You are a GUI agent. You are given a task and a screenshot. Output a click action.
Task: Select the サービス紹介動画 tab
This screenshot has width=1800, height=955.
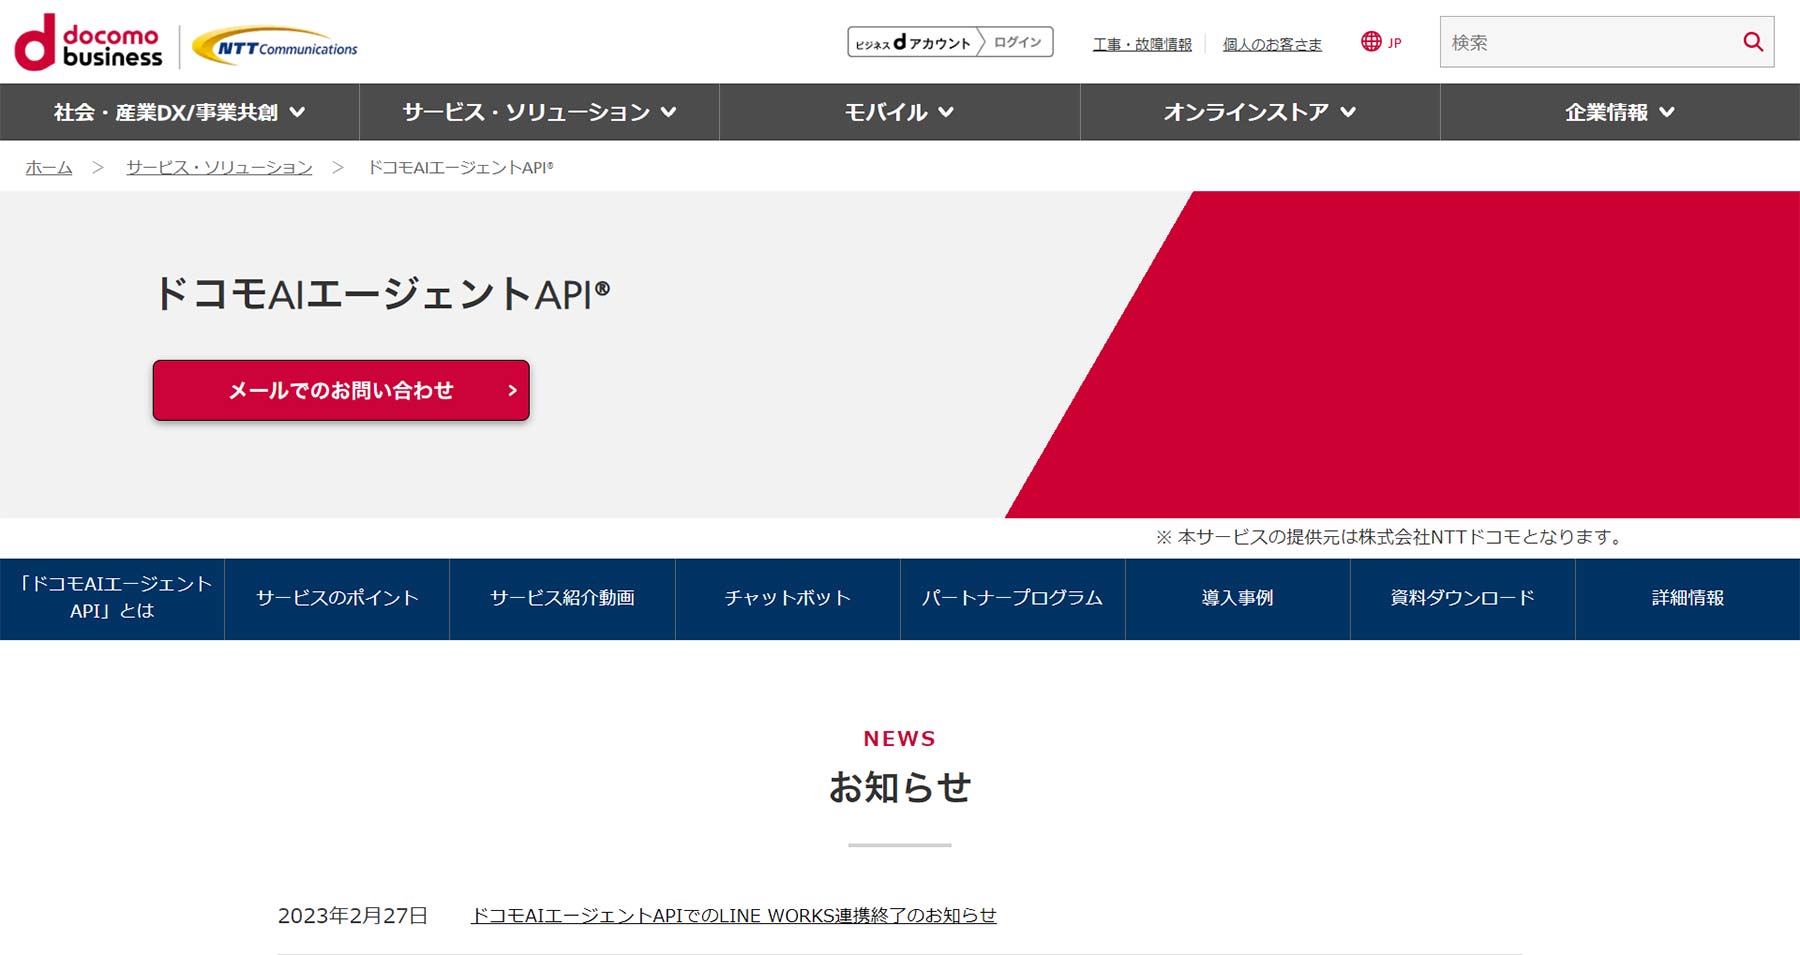point(562,598)
